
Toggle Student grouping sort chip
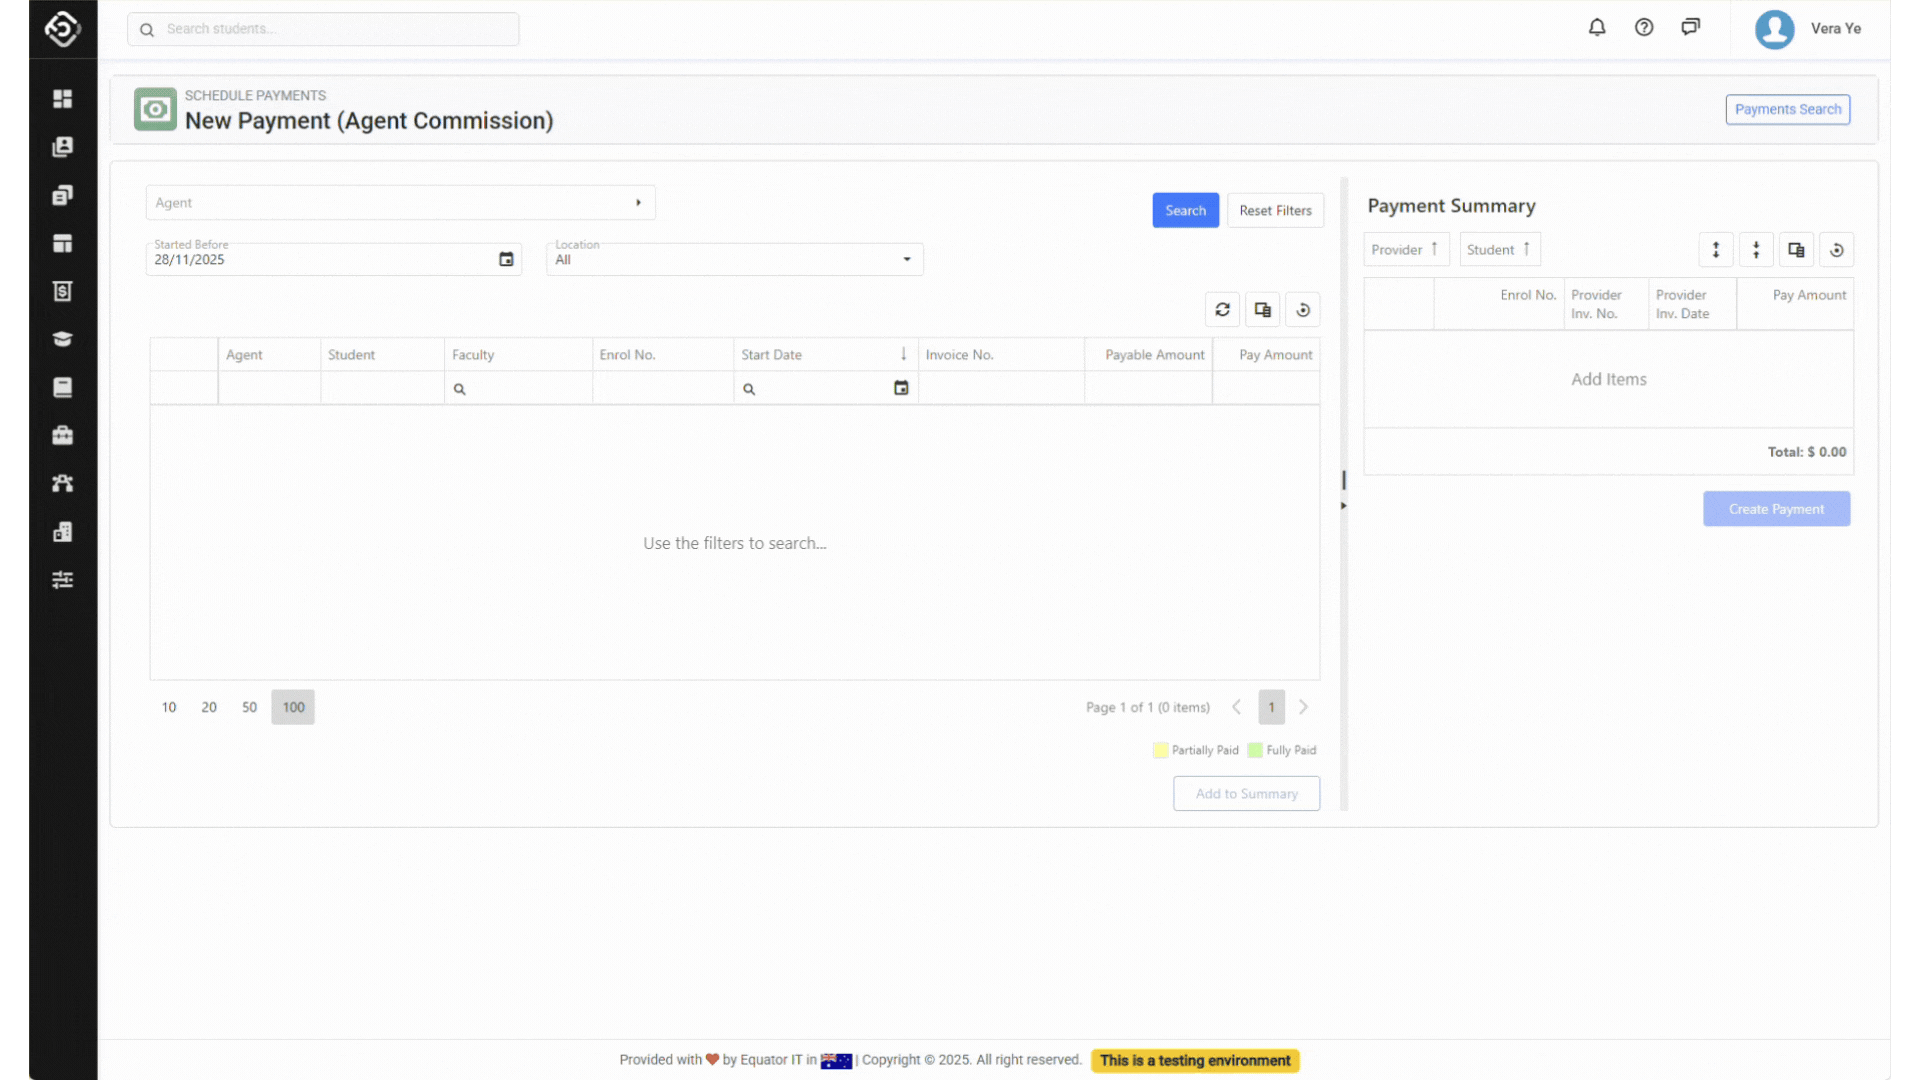pos(1499,250)
